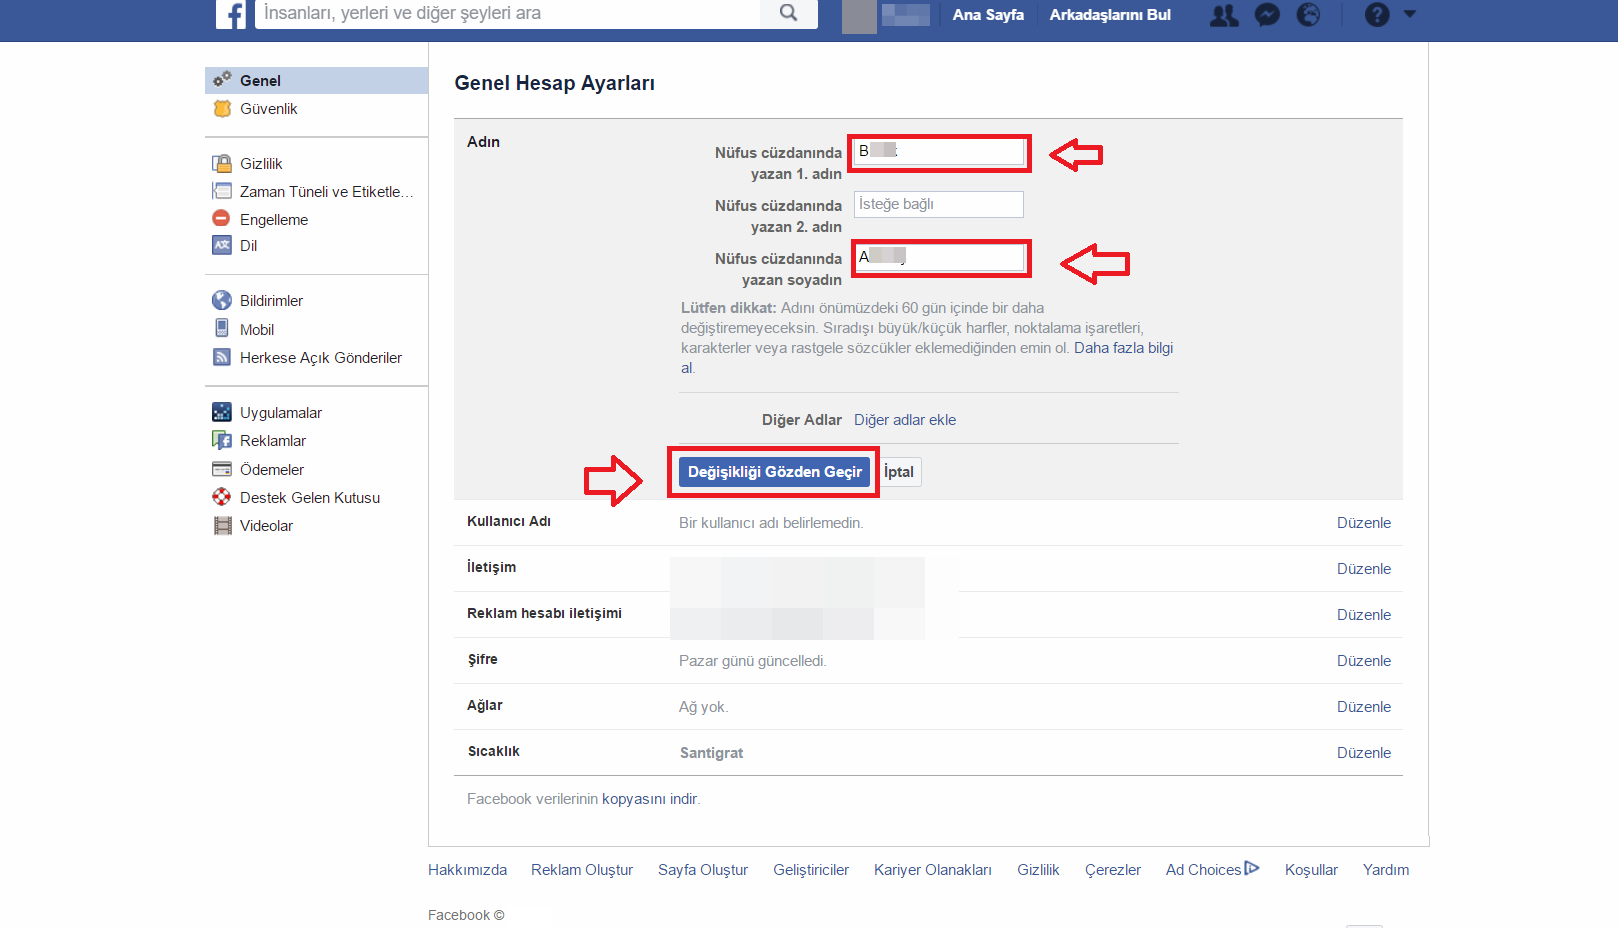Focus the optional second name field
1618x928 pixels.
pyautogui.click(x=939, y=204)
